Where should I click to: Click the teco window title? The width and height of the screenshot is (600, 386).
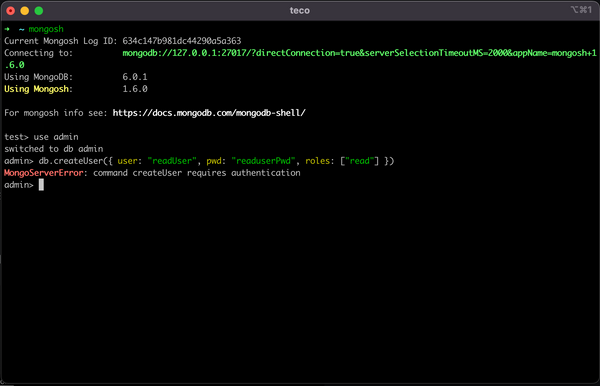(300, 11)
